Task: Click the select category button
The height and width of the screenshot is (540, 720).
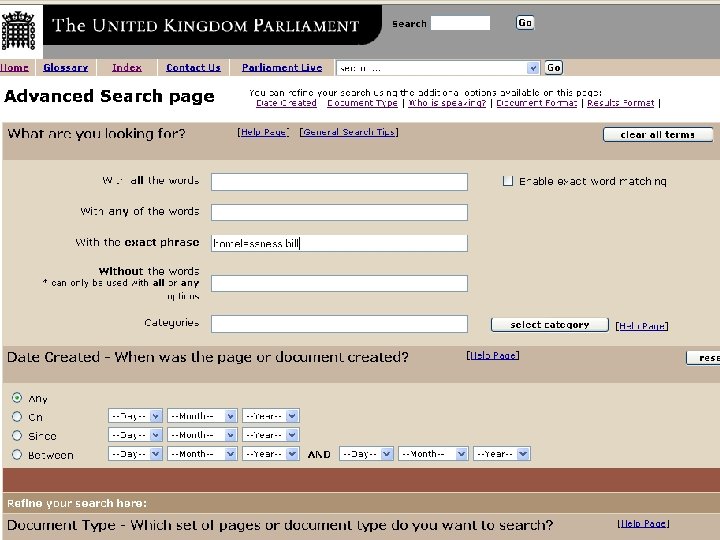Action: tap(550, 325)
